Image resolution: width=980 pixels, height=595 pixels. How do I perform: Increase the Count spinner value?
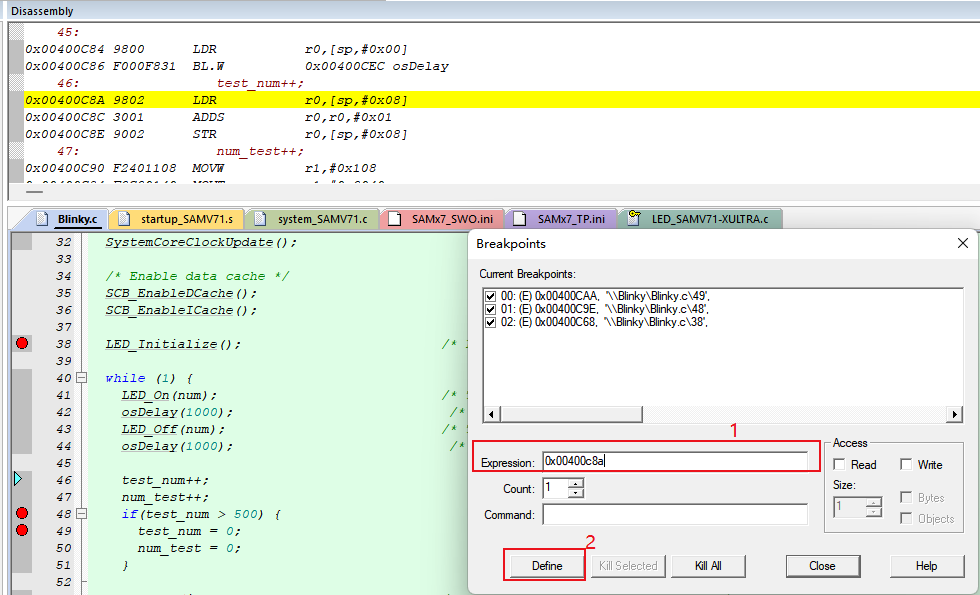point(575,484)
